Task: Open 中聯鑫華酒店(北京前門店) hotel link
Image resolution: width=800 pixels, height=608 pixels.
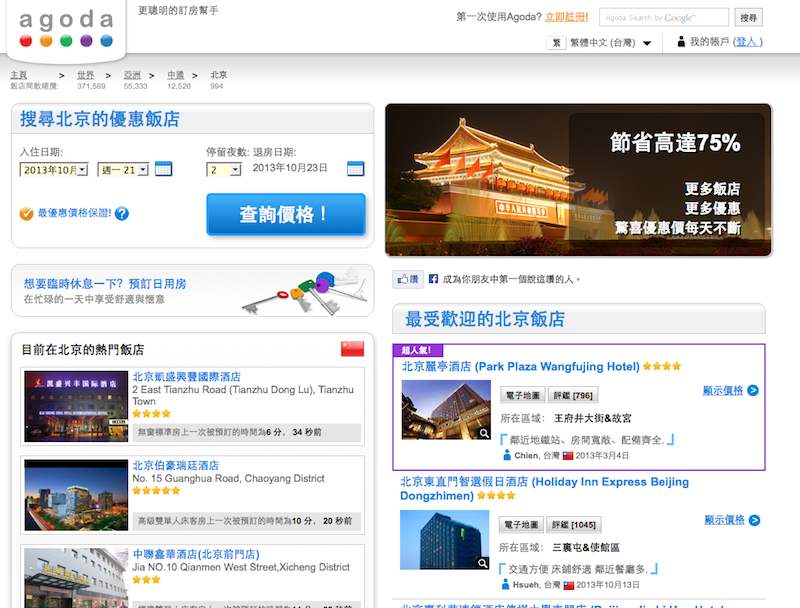Action: [196, 554]
